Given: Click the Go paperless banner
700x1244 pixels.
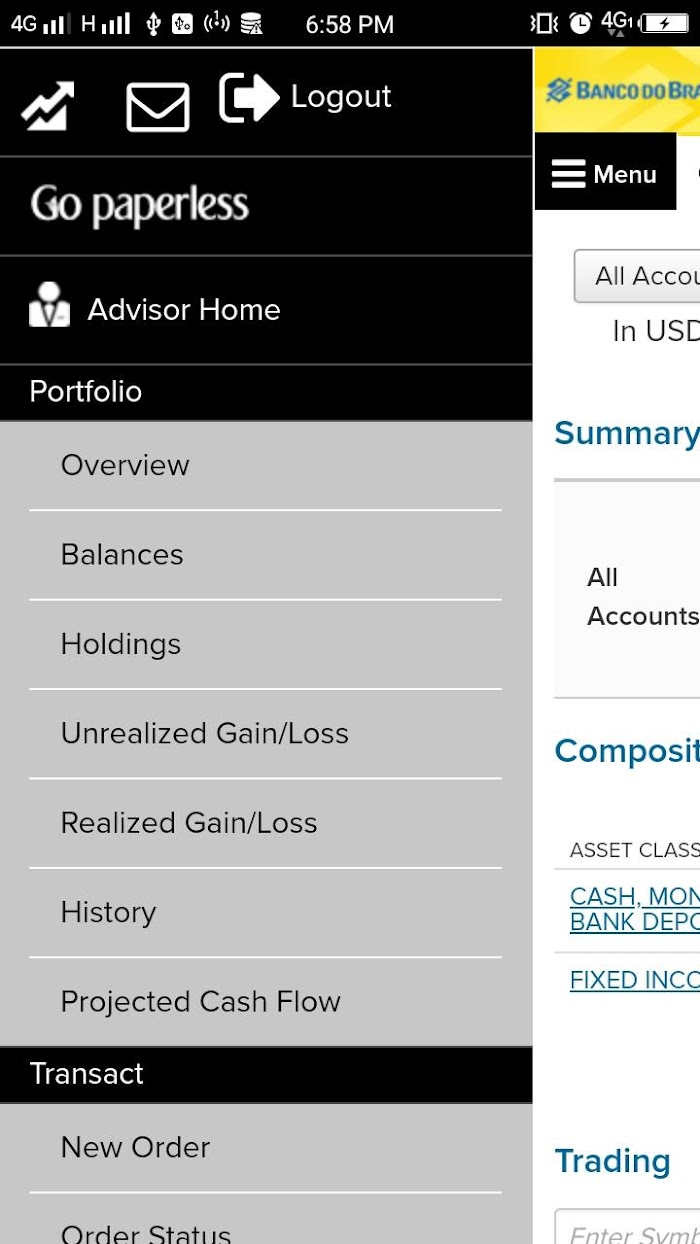Looking at the screenshot, I should pos(266,206).
